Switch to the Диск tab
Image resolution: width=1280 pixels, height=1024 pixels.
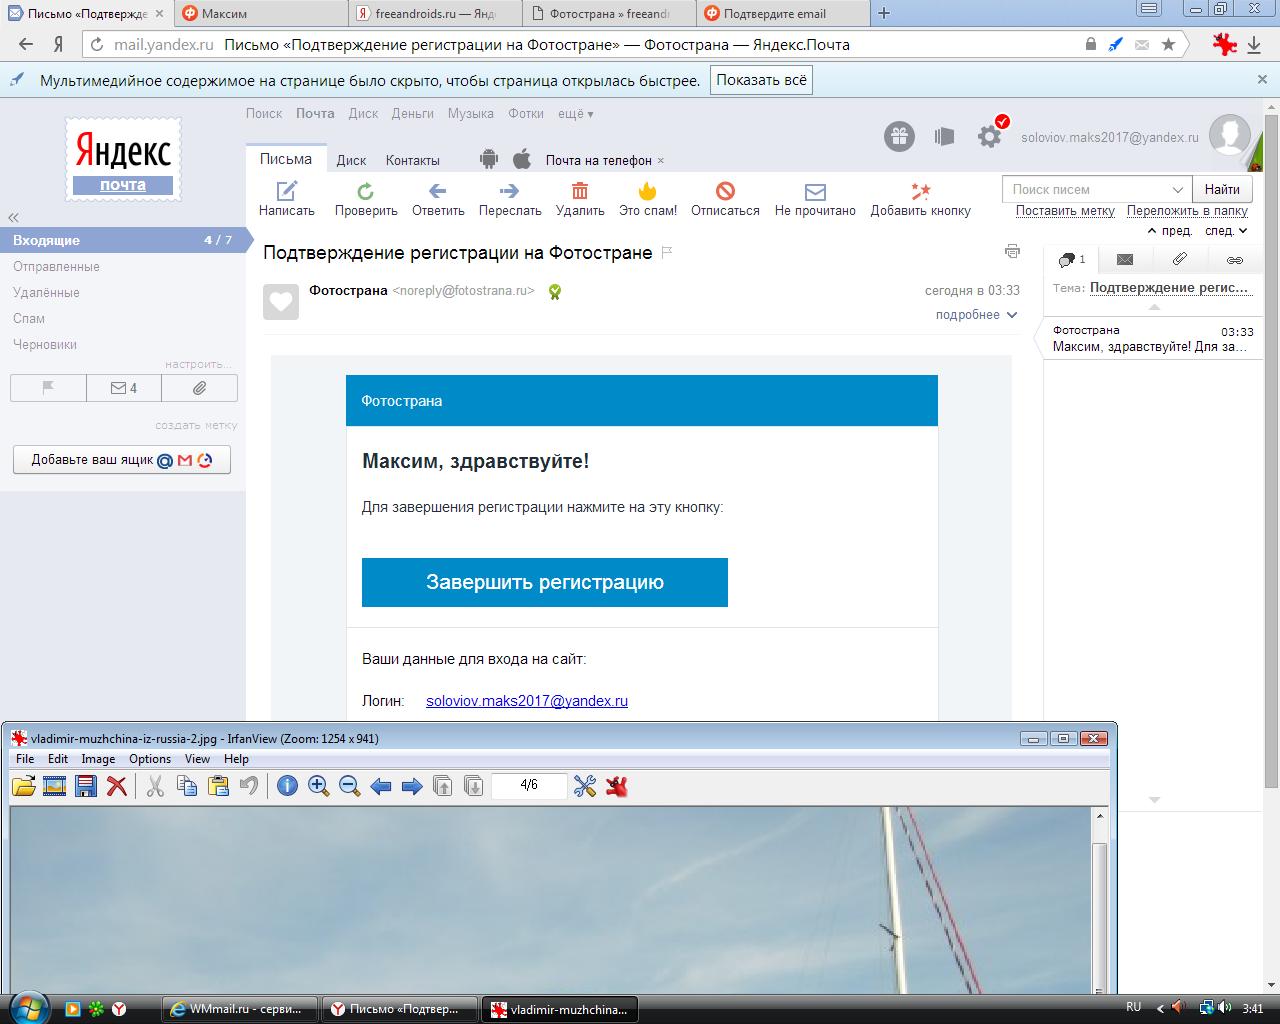pos(351,160)
